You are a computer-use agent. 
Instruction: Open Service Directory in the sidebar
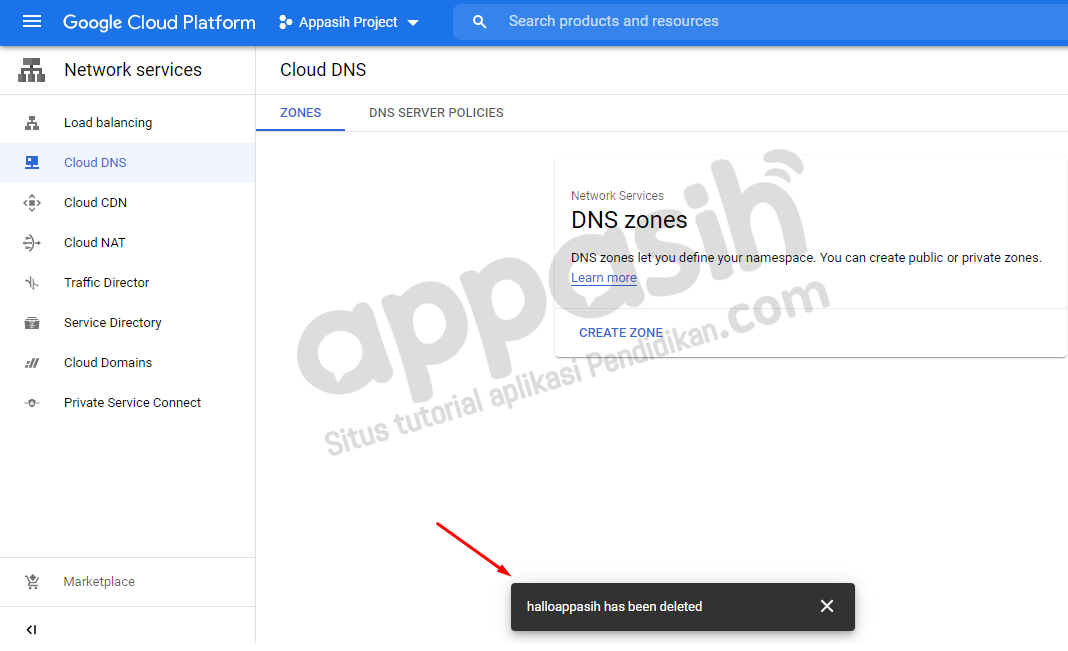127,323
